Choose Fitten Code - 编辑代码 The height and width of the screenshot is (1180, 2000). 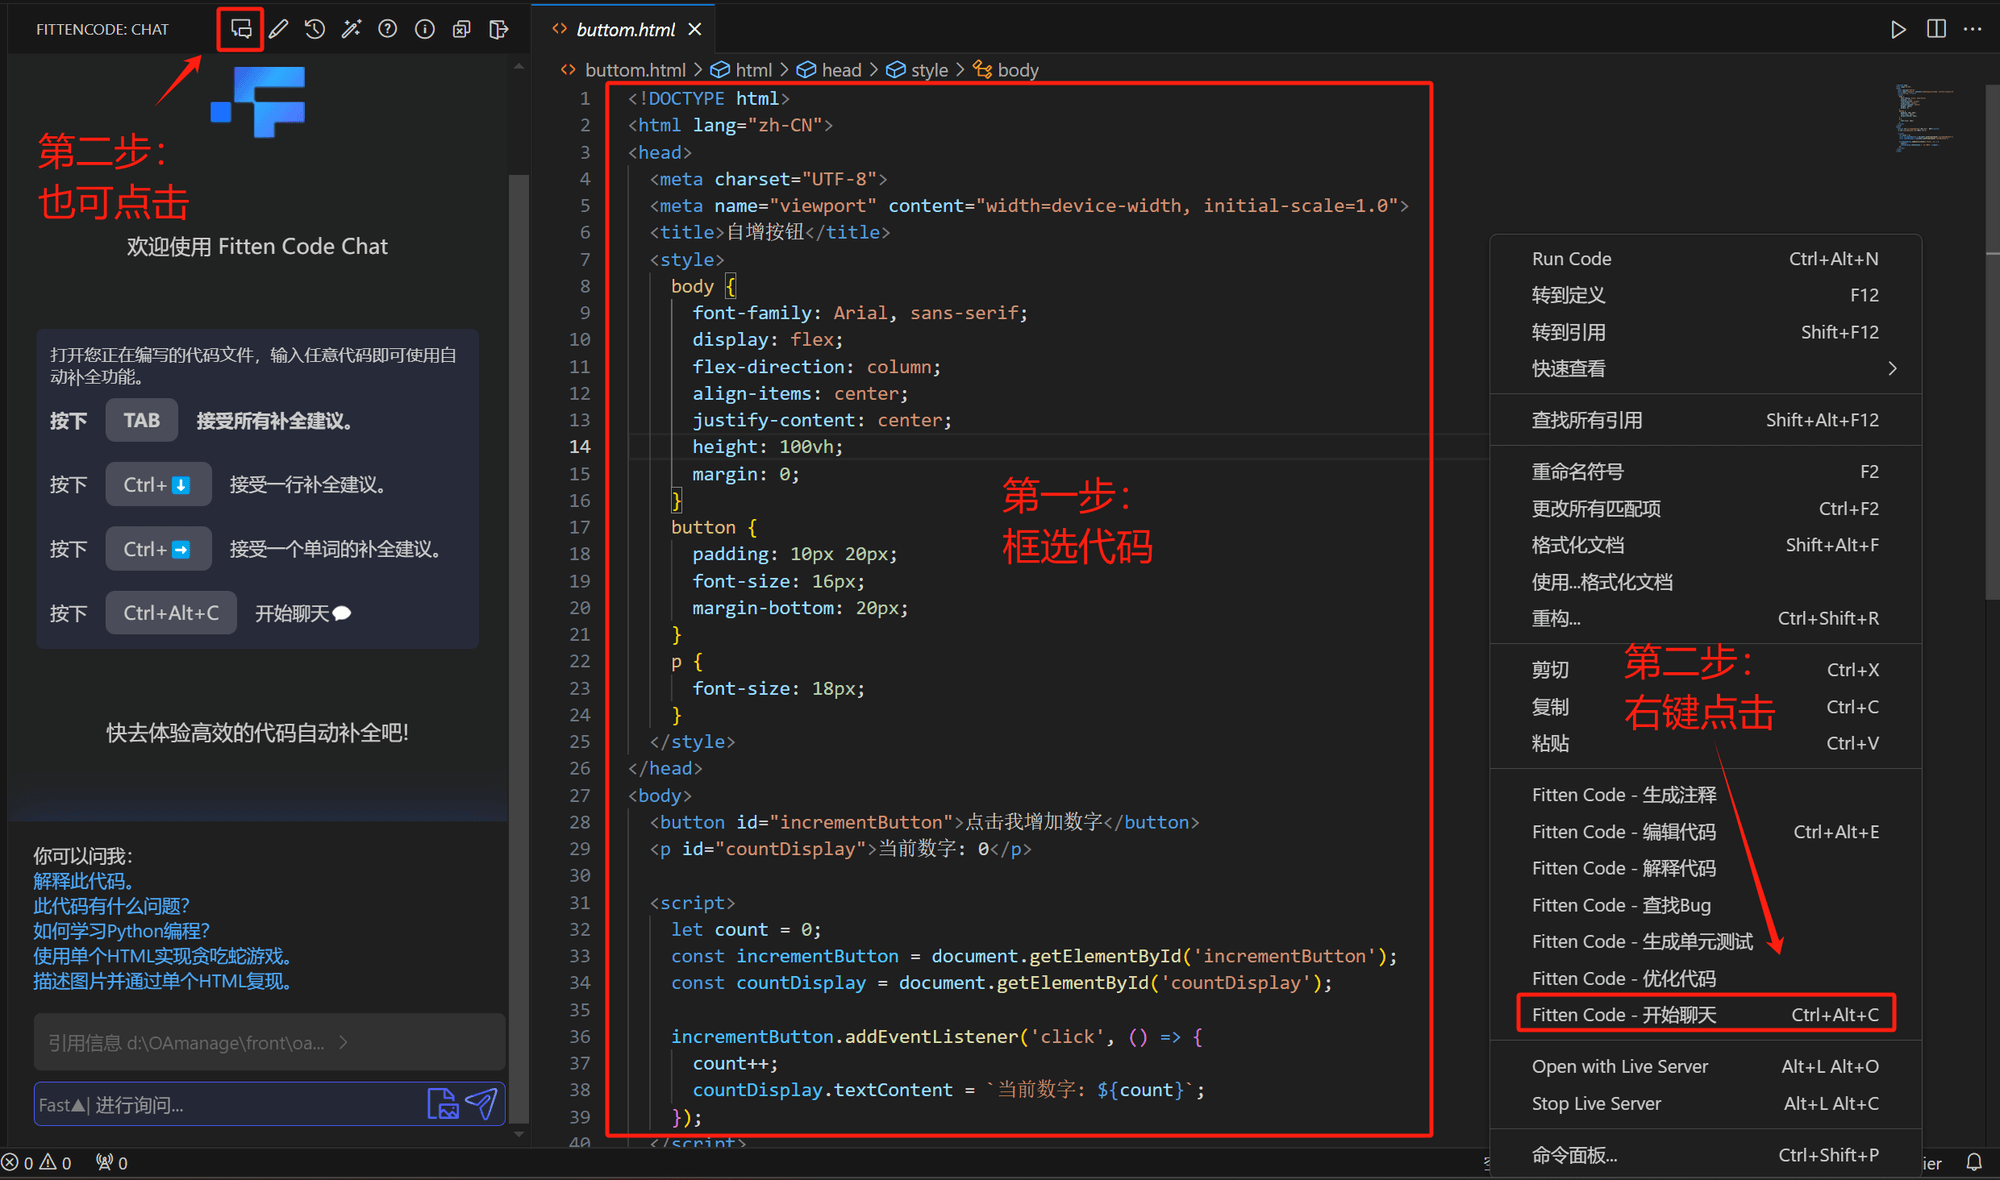pos(1705,832)
